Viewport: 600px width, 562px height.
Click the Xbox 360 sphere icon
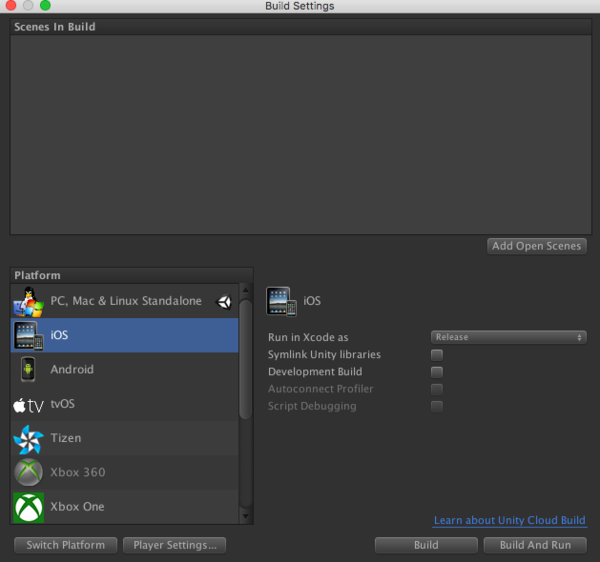tap(28, 472)
